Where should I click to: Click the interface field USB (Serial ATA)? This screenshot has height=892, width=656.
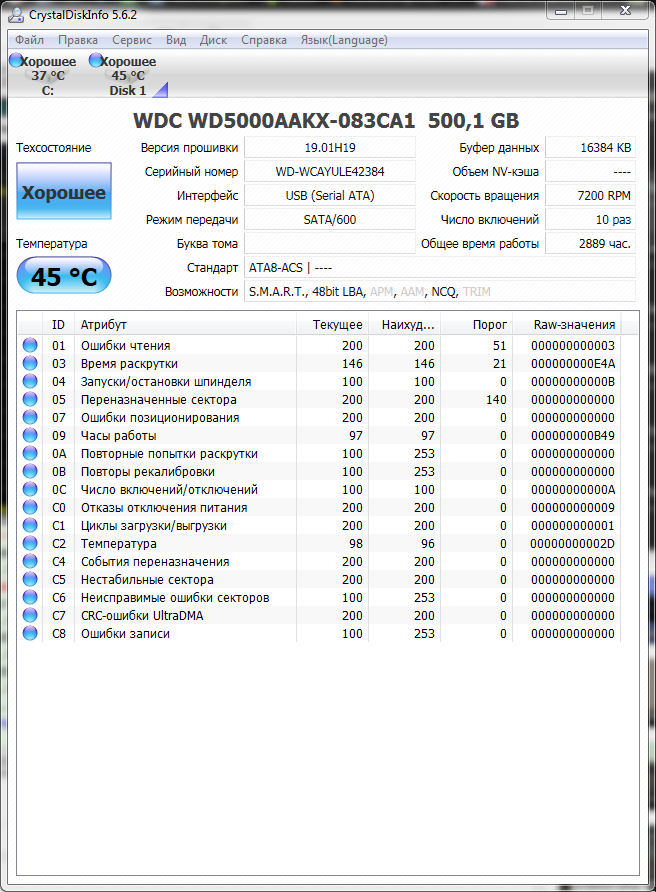[x=330, y=196]
